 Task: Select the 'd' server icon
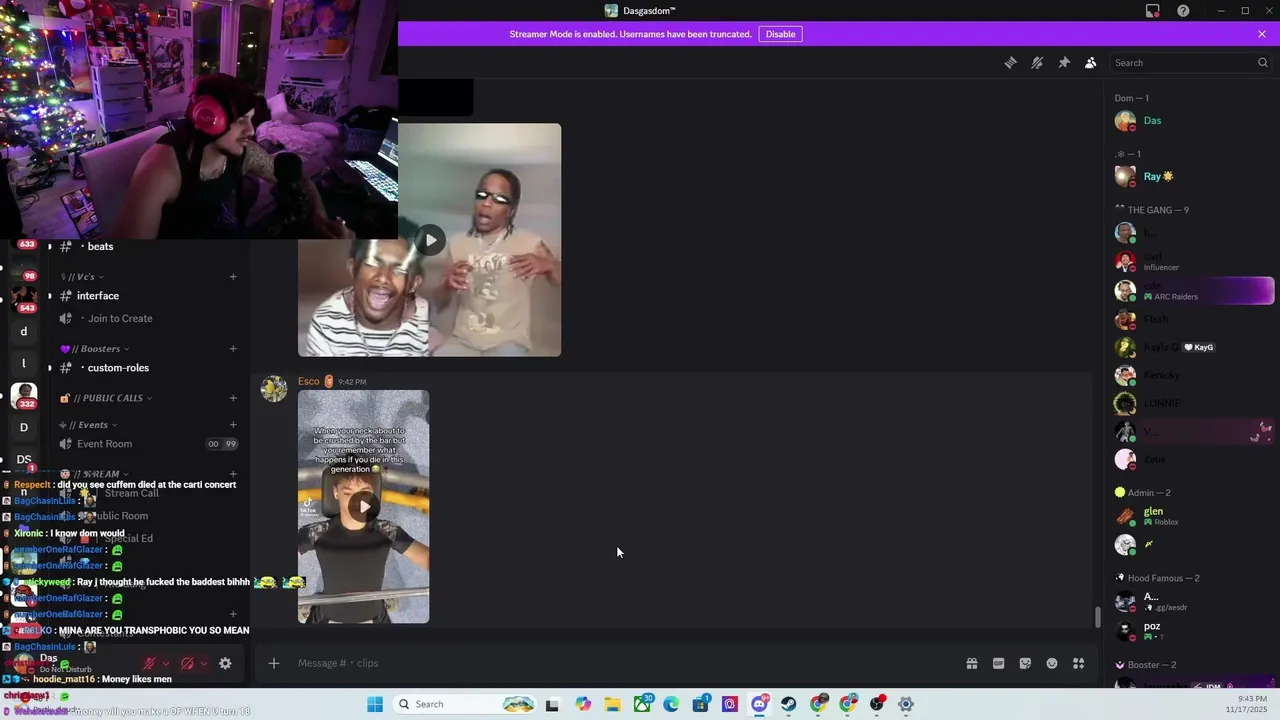(24, 331)
